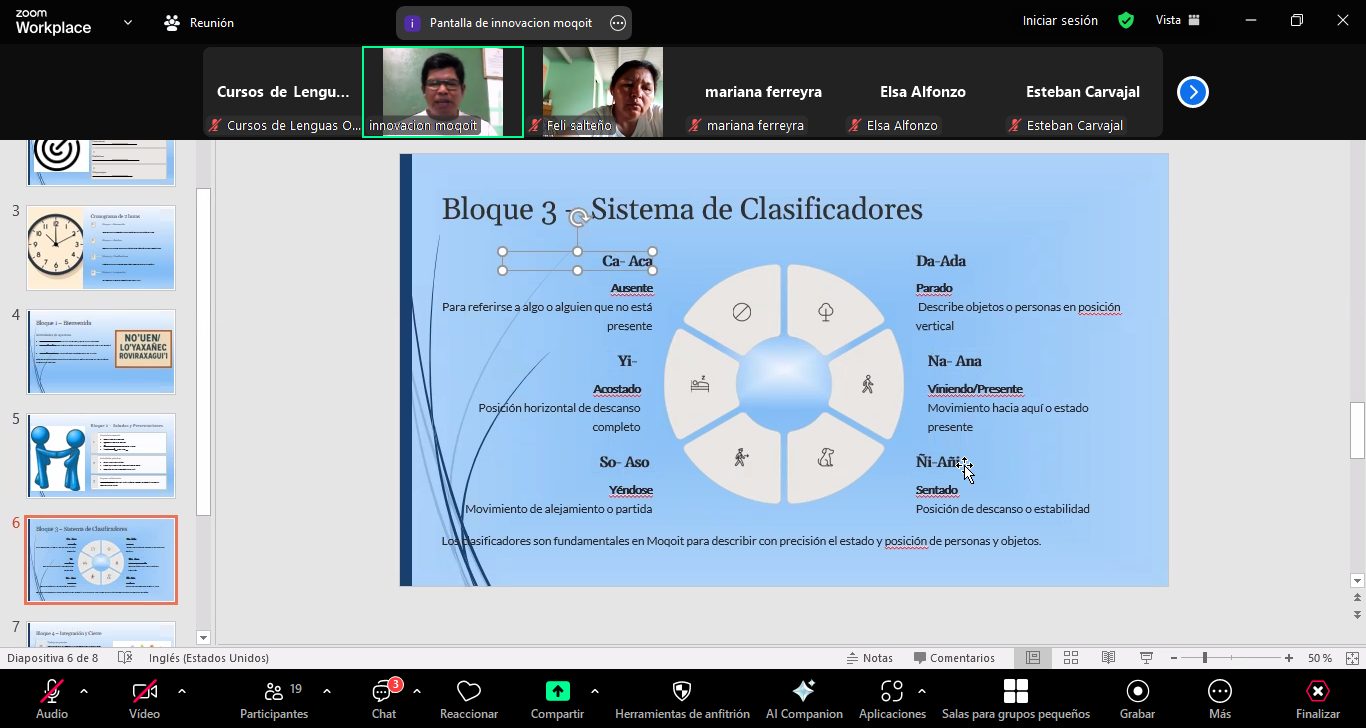Click the Grabar record icon
Image resolution: width=1366 pixels, height=728 pixels.
(x=1137, y=692)
